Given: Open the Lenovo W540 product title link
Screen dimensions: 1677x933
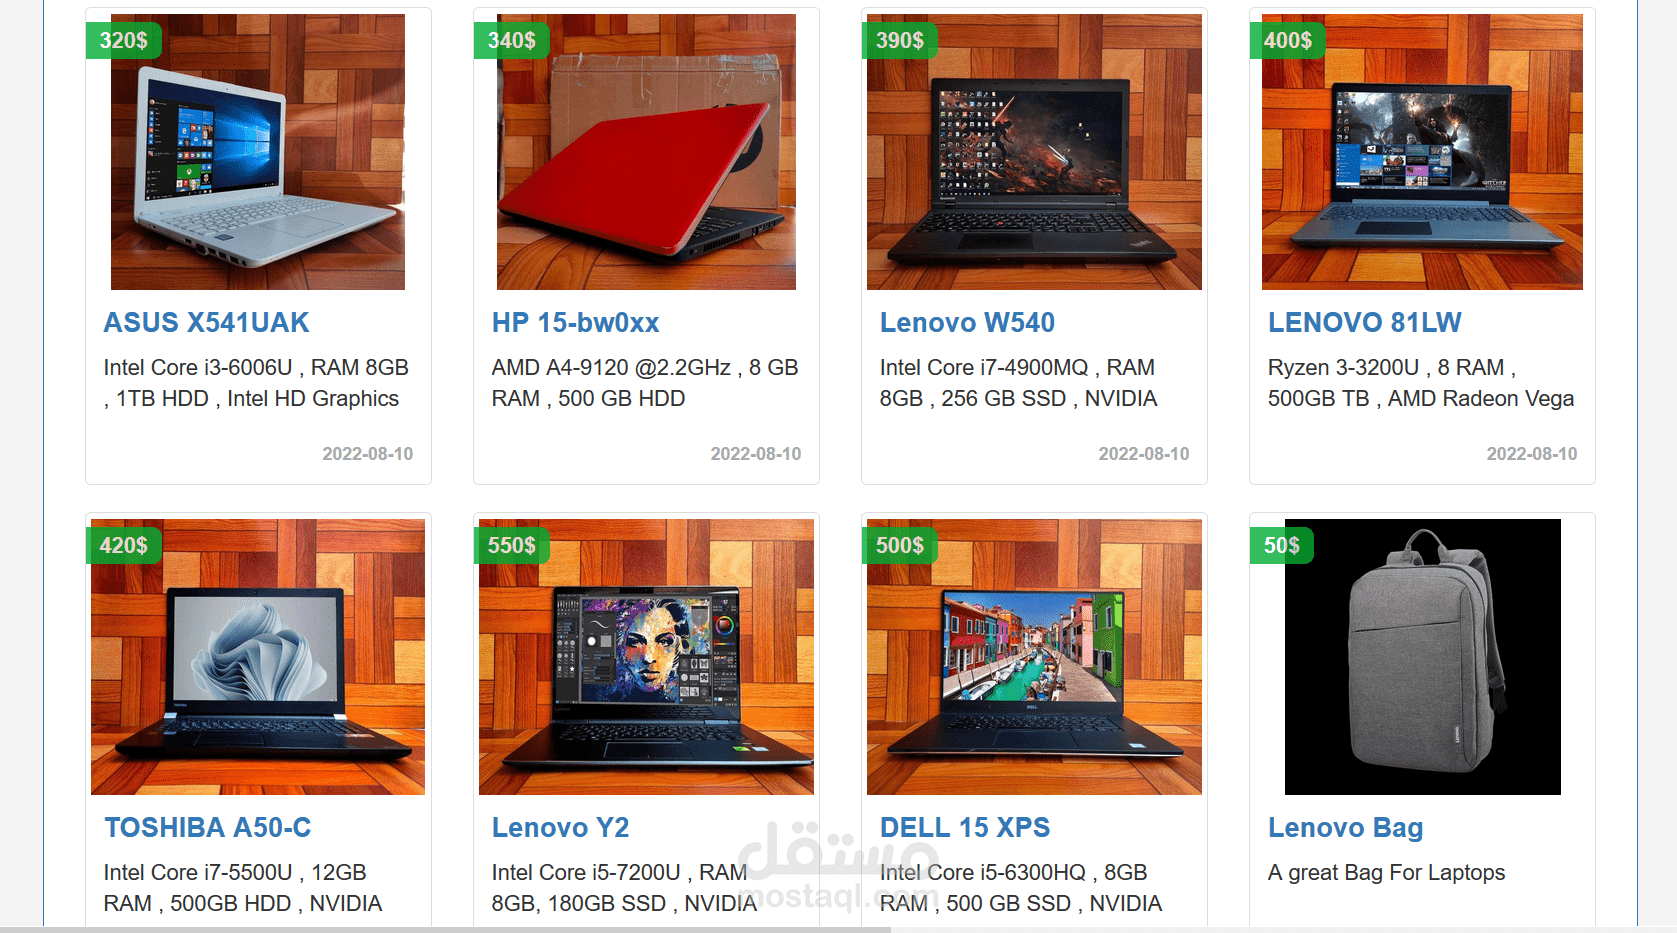Looking at the screenshot, I should pos(967,323).
